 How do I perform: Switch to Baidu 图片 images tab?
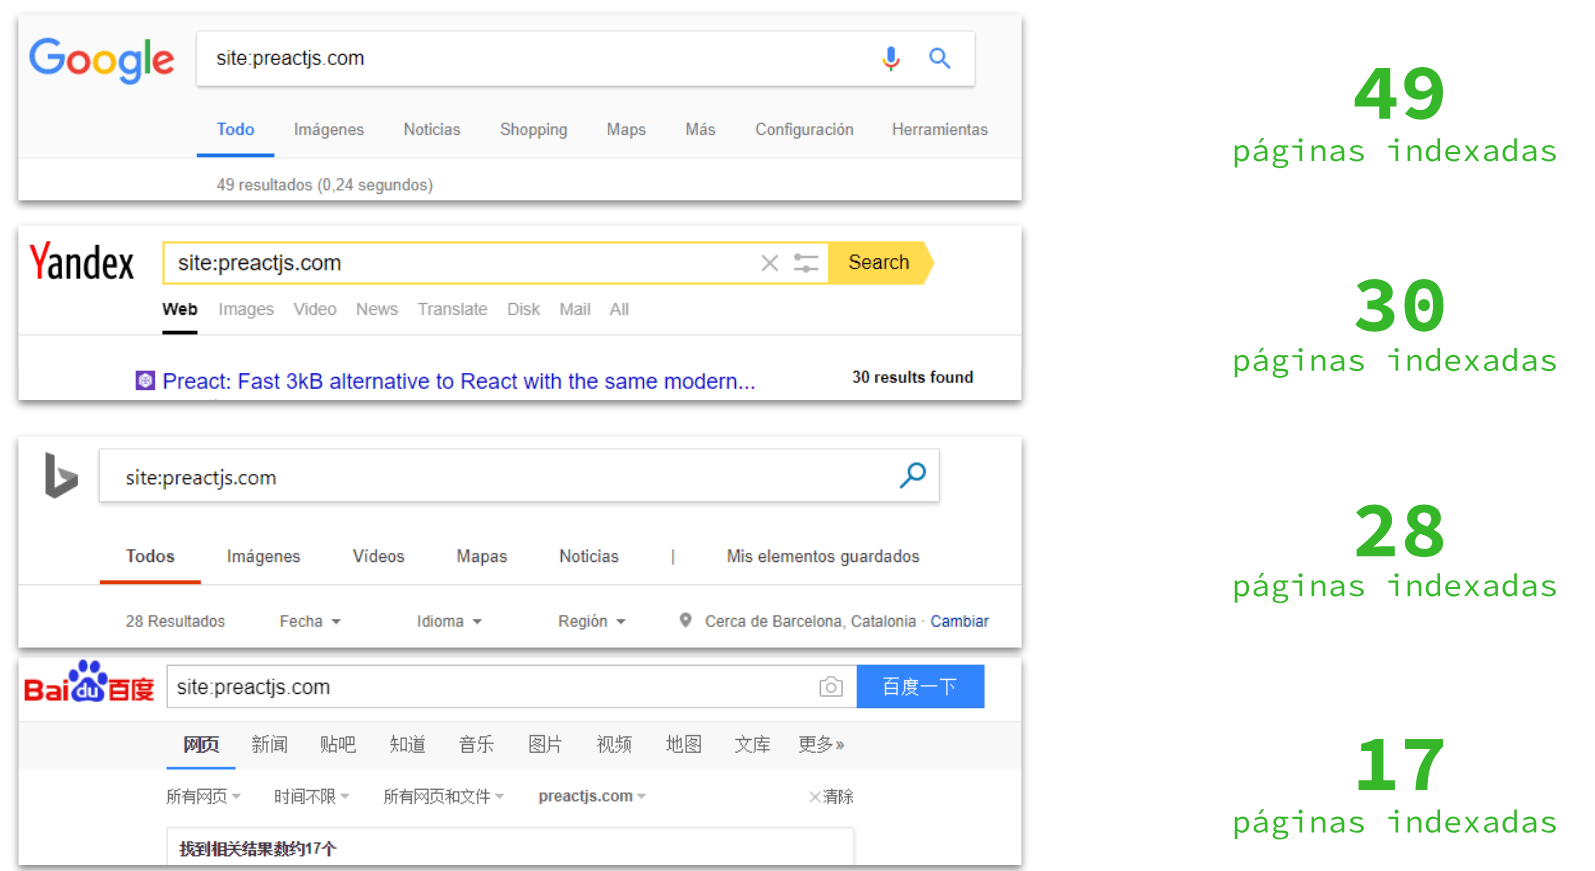coord(545,744)
